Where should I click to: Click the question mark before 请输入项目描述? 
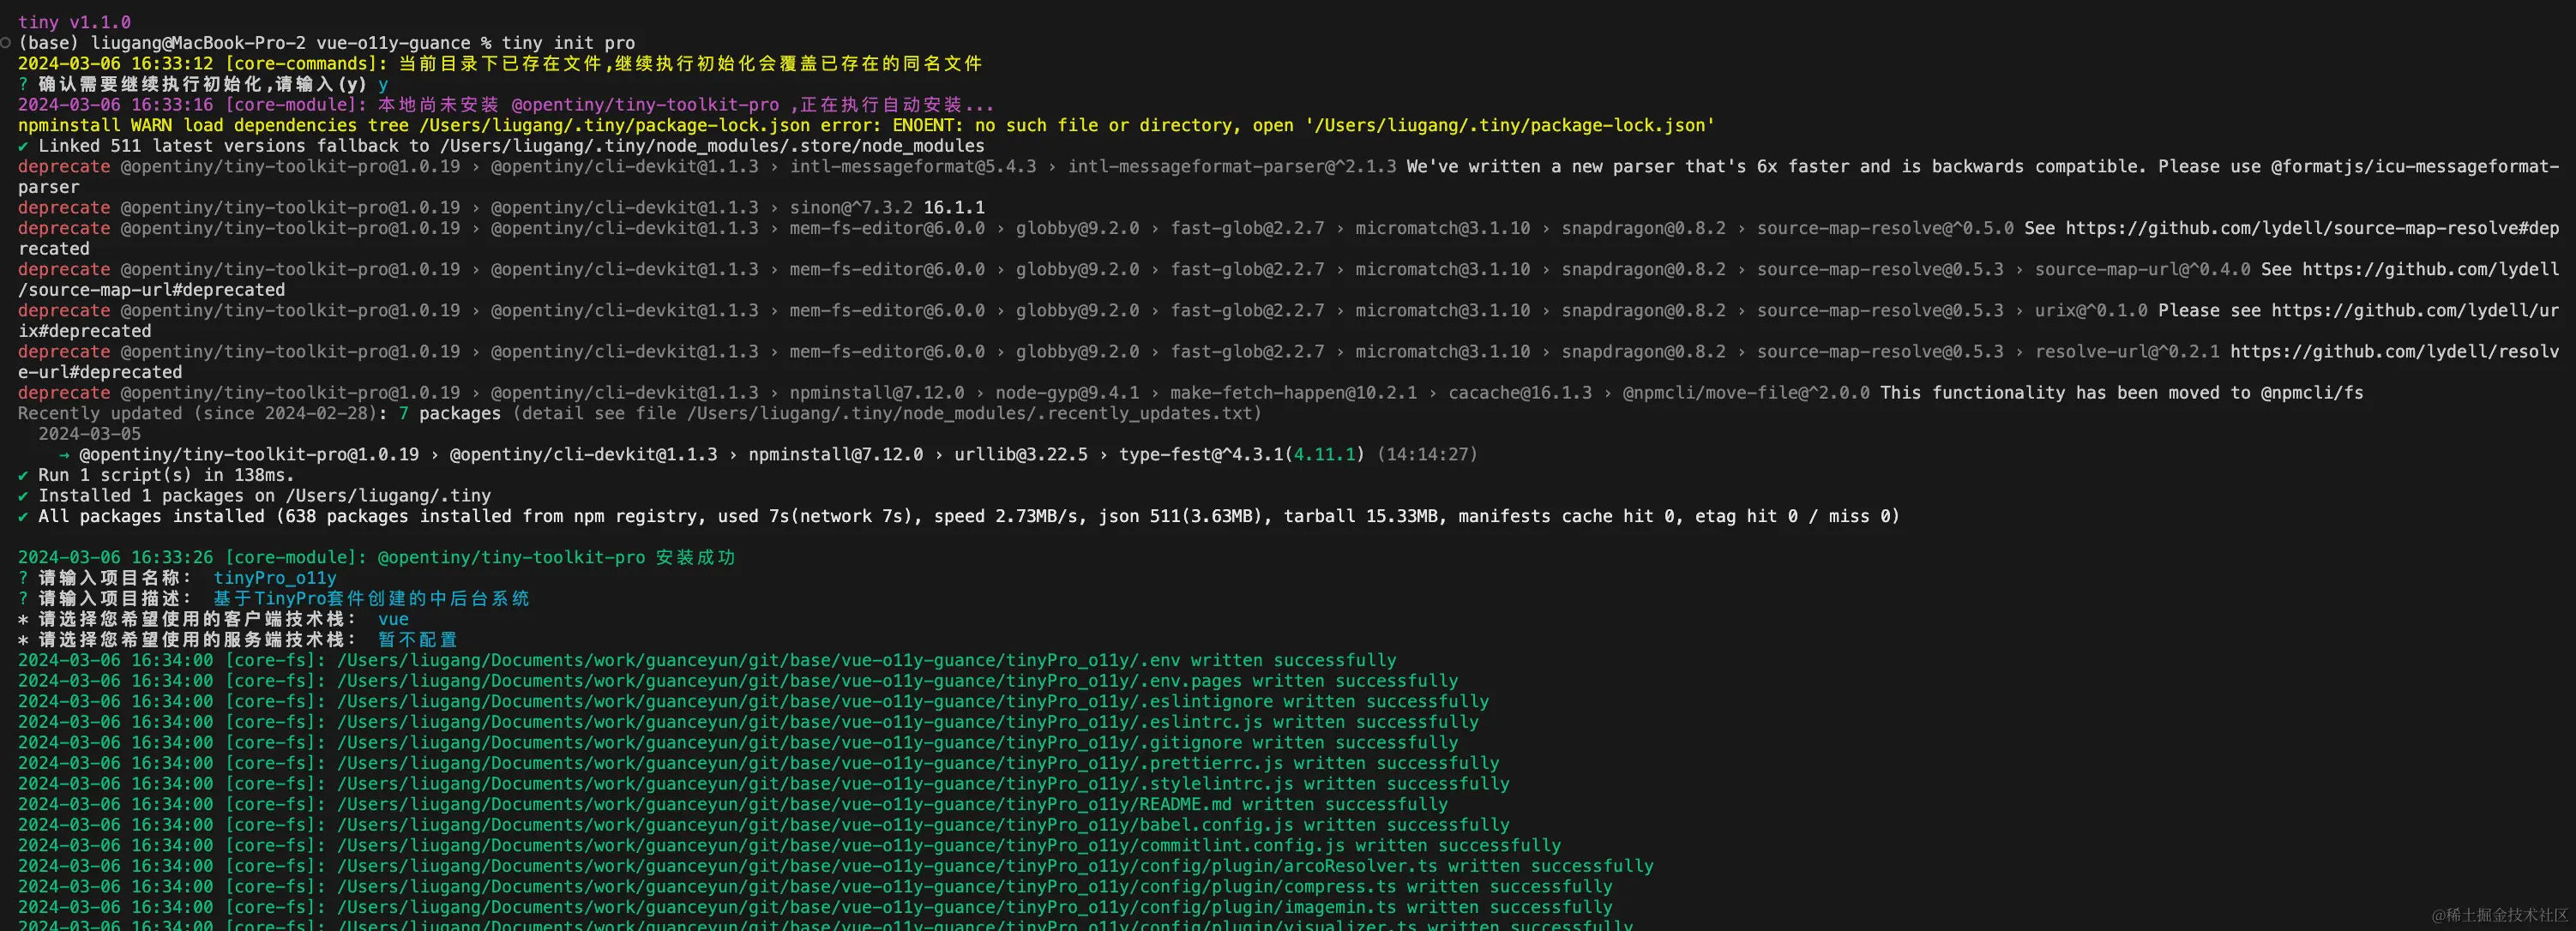click(23, 599)
